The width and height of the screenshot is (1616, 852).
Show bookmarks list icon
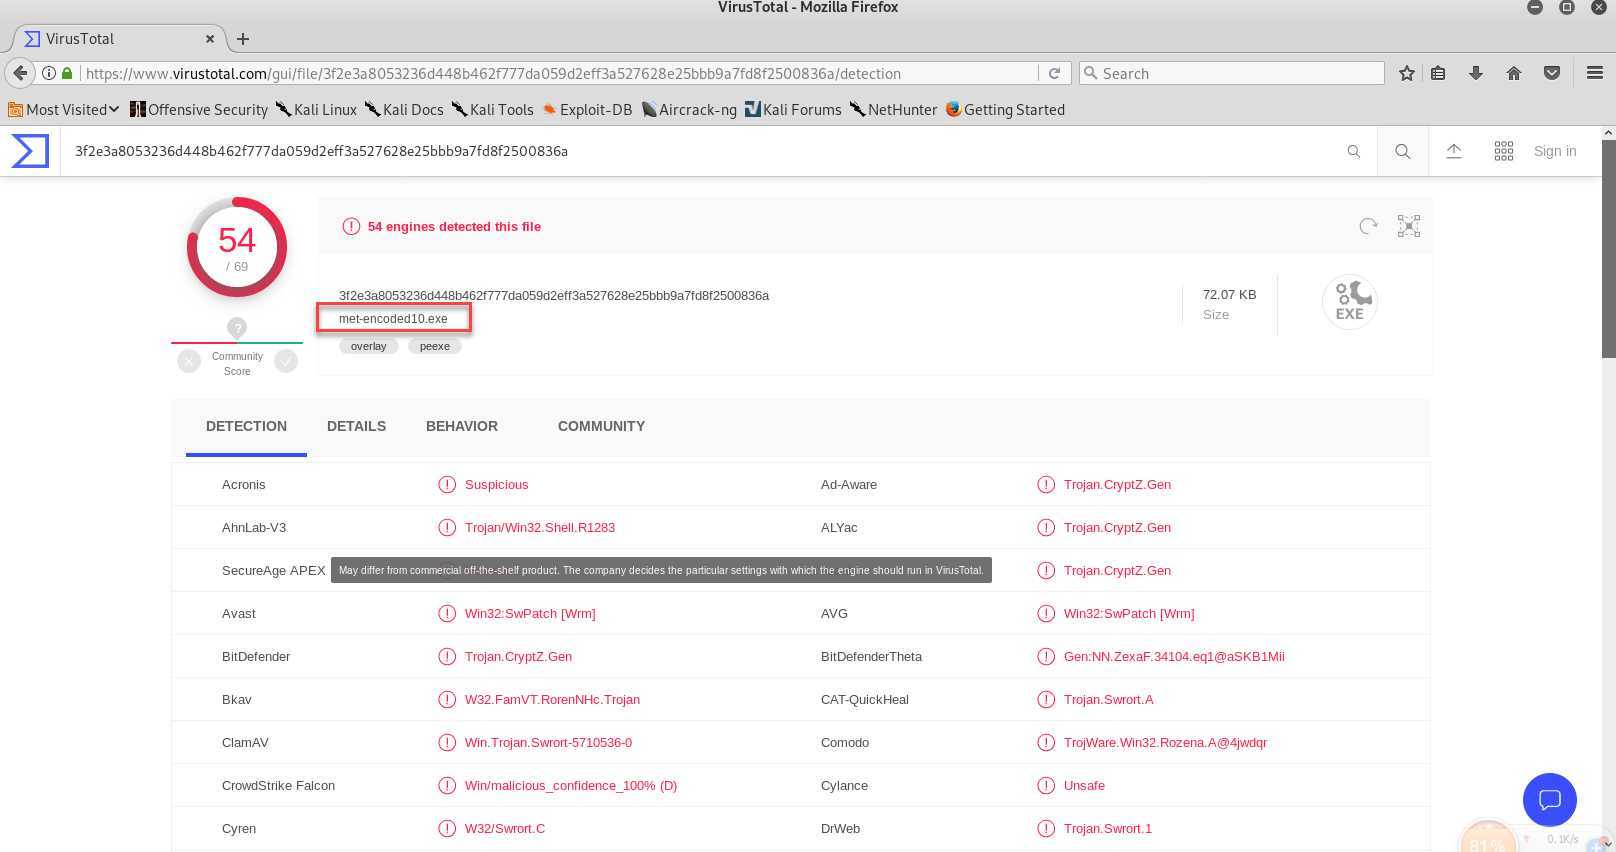pos(1438,73)
